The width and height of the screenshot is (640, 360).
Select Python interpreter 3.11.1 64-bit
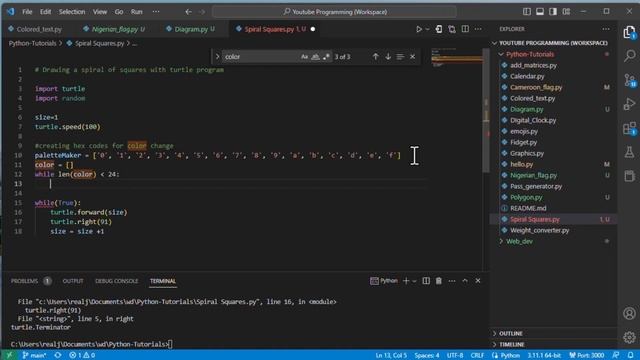coord(544,355)
